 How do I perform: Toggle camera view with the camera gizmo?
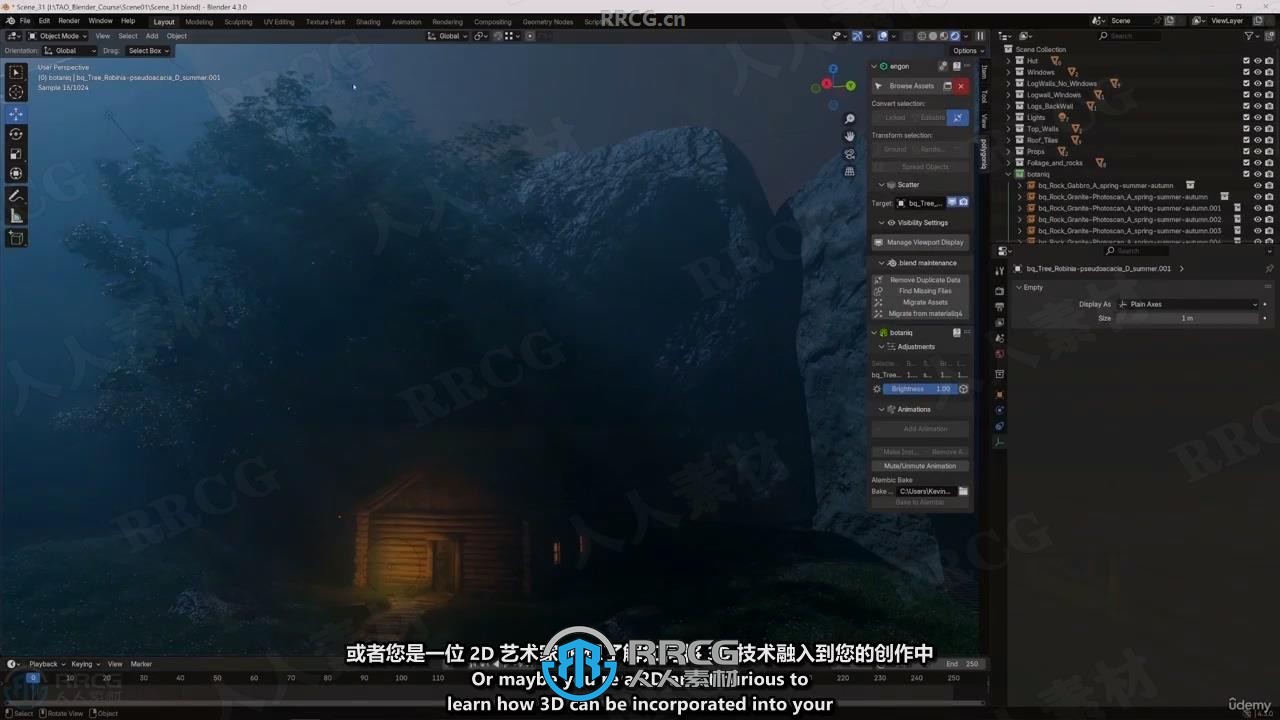(850, 154)
